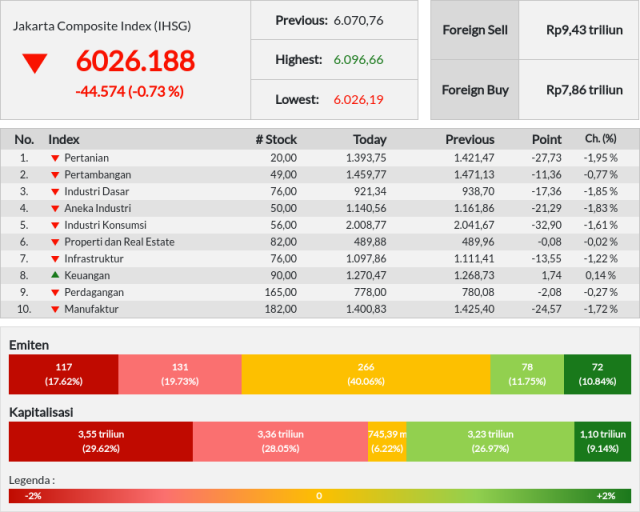
Task: Click the Point column header
Action: click(547, 140)
